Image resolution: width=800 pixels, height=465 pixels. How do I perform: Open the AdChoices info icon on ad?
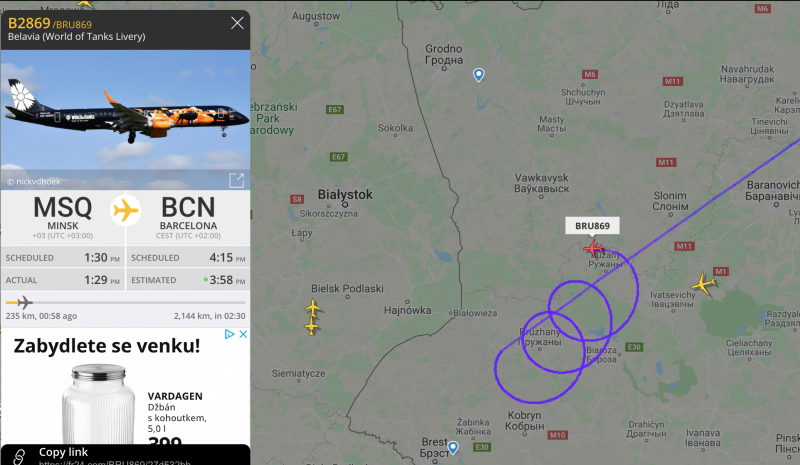coord(230,334)
